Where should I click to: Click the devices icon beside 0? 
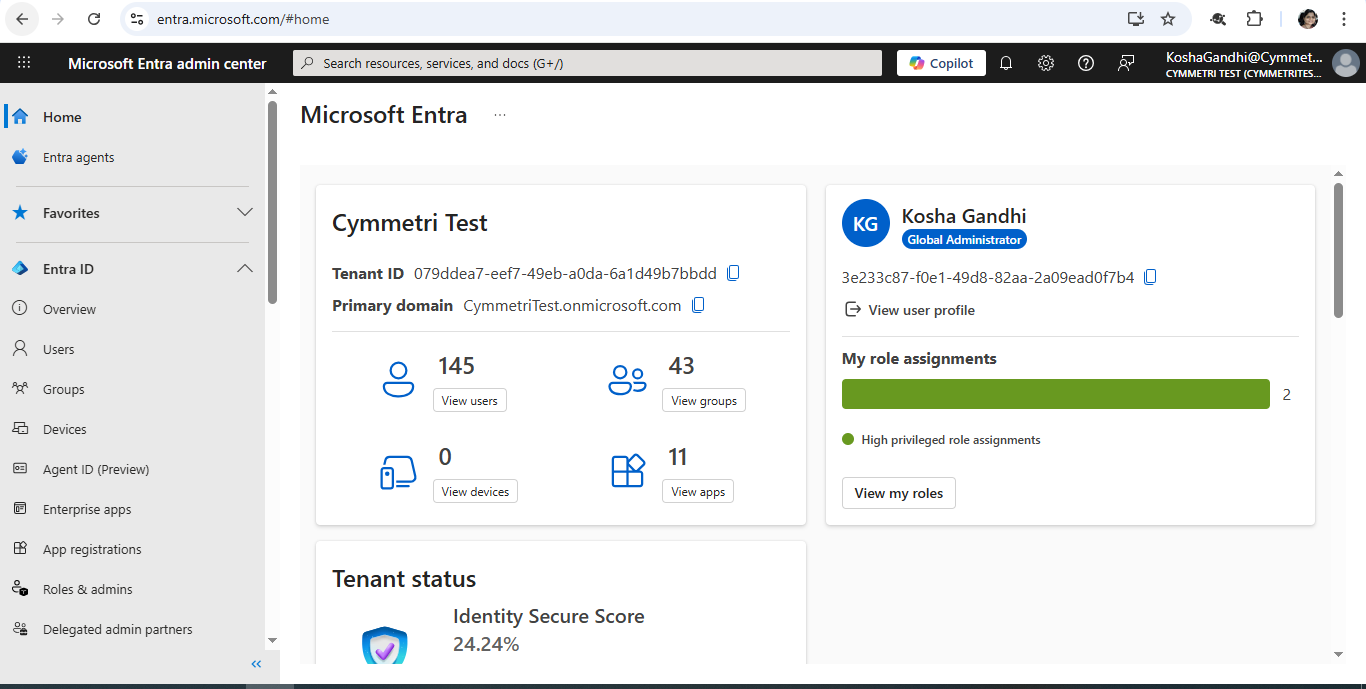pyautogui.click(x=398, y=472)
